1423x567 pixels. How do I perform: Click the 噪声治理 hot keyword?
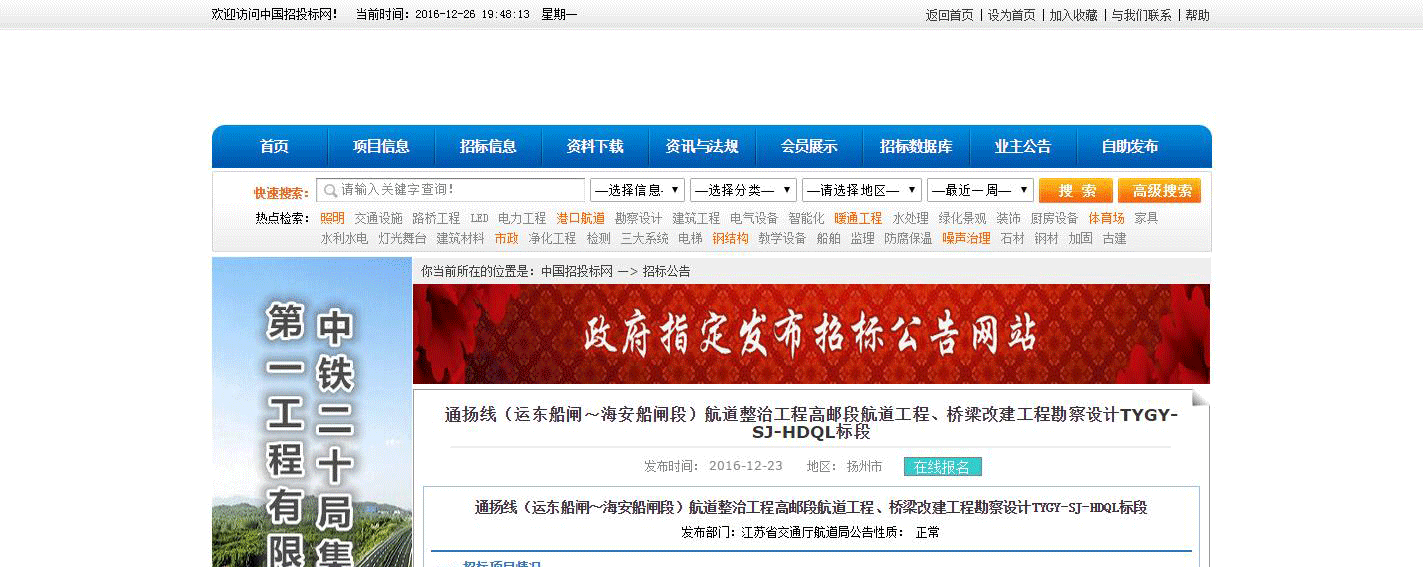pyautogui.click(x=966, y=239)
